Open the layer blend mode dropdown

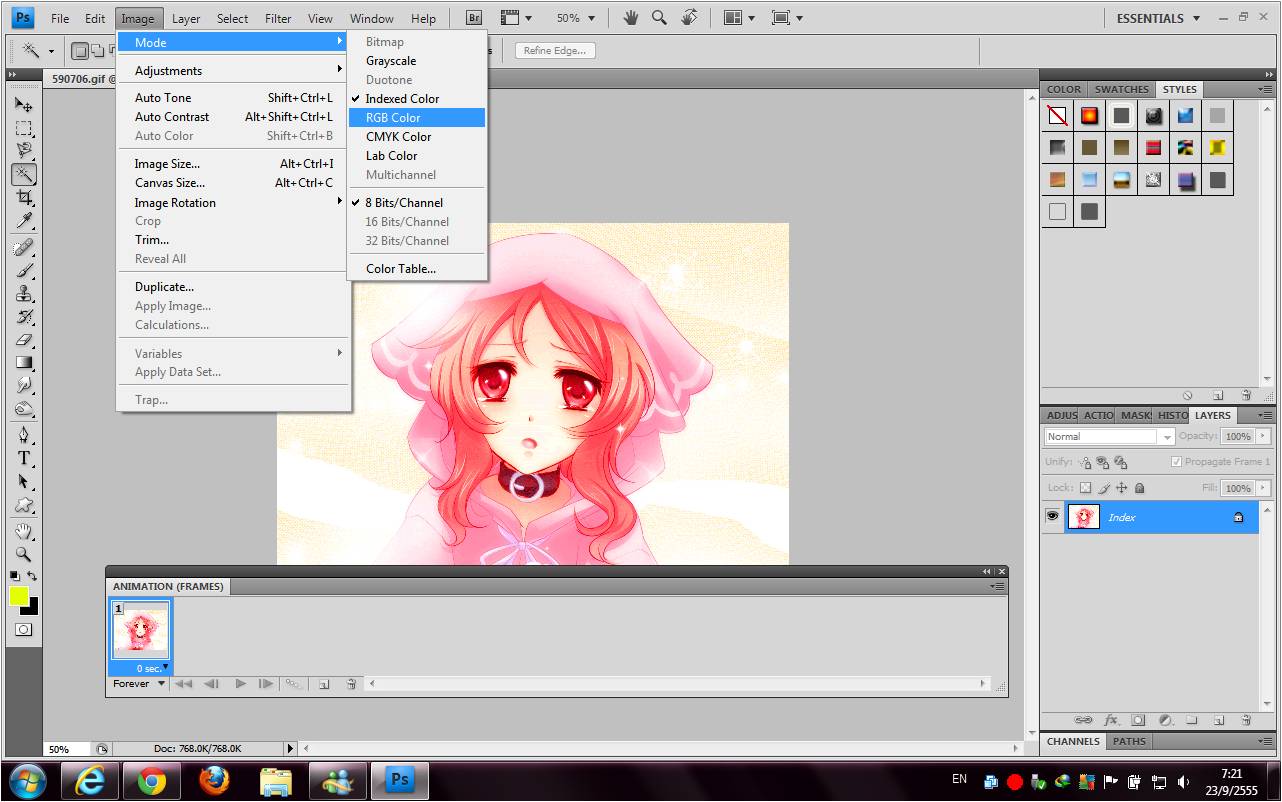tap(1109, 436)
